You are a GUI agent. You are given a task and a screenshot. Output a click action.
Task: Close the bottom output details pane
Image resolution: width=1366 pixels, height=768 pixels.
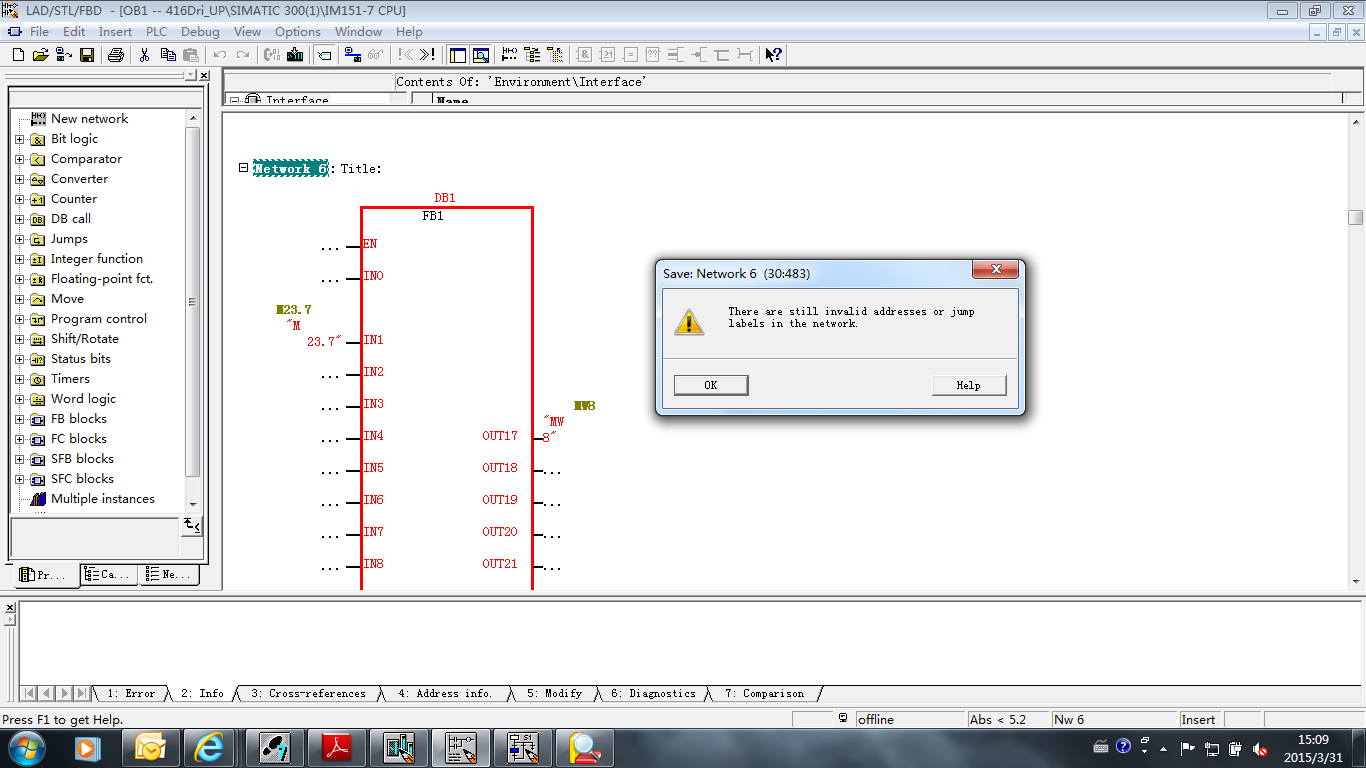coord(9,606)
